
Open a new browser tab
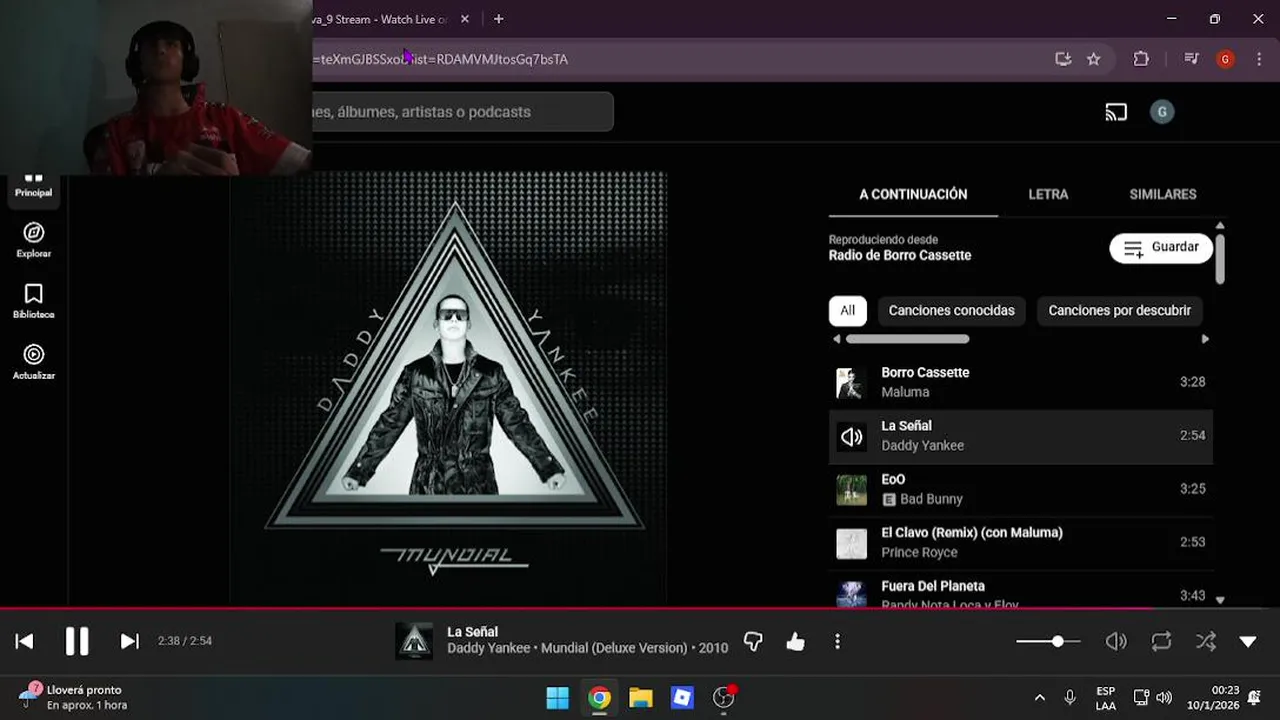[x=498, y=19]
